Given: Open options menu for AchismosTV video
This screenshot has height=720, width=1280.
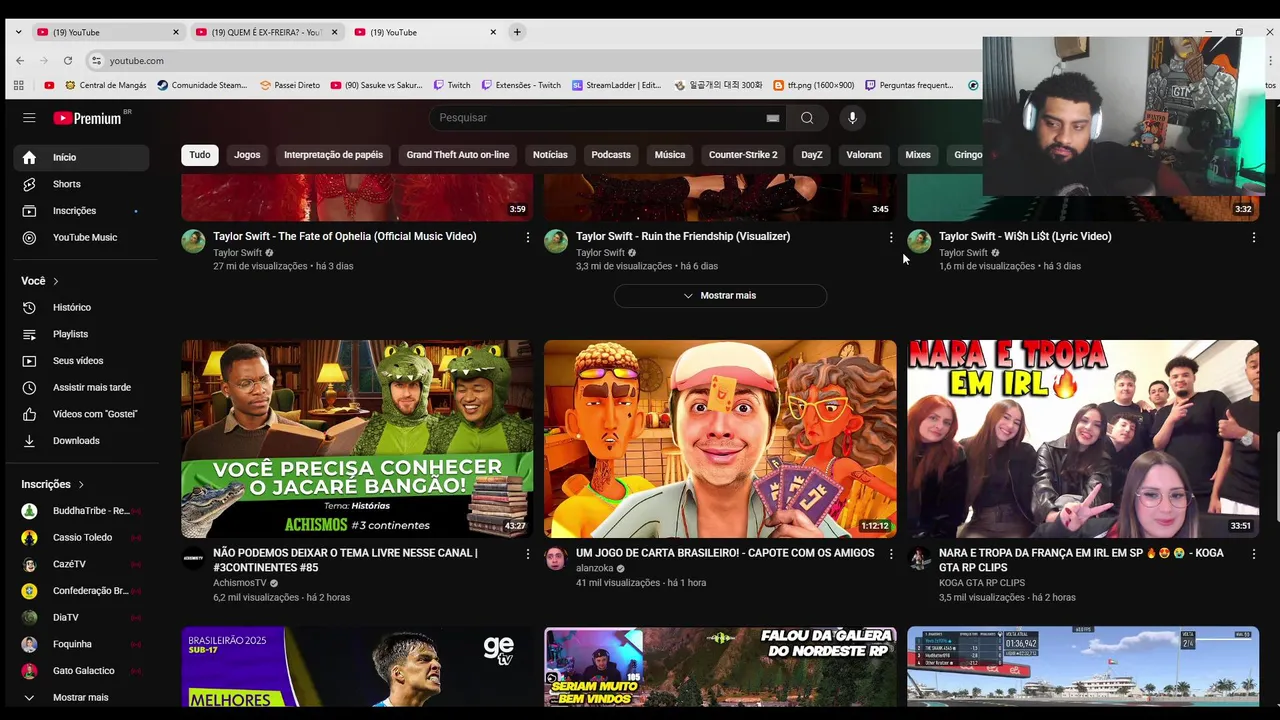Looking at the screenshot, I should pos(528,553).
